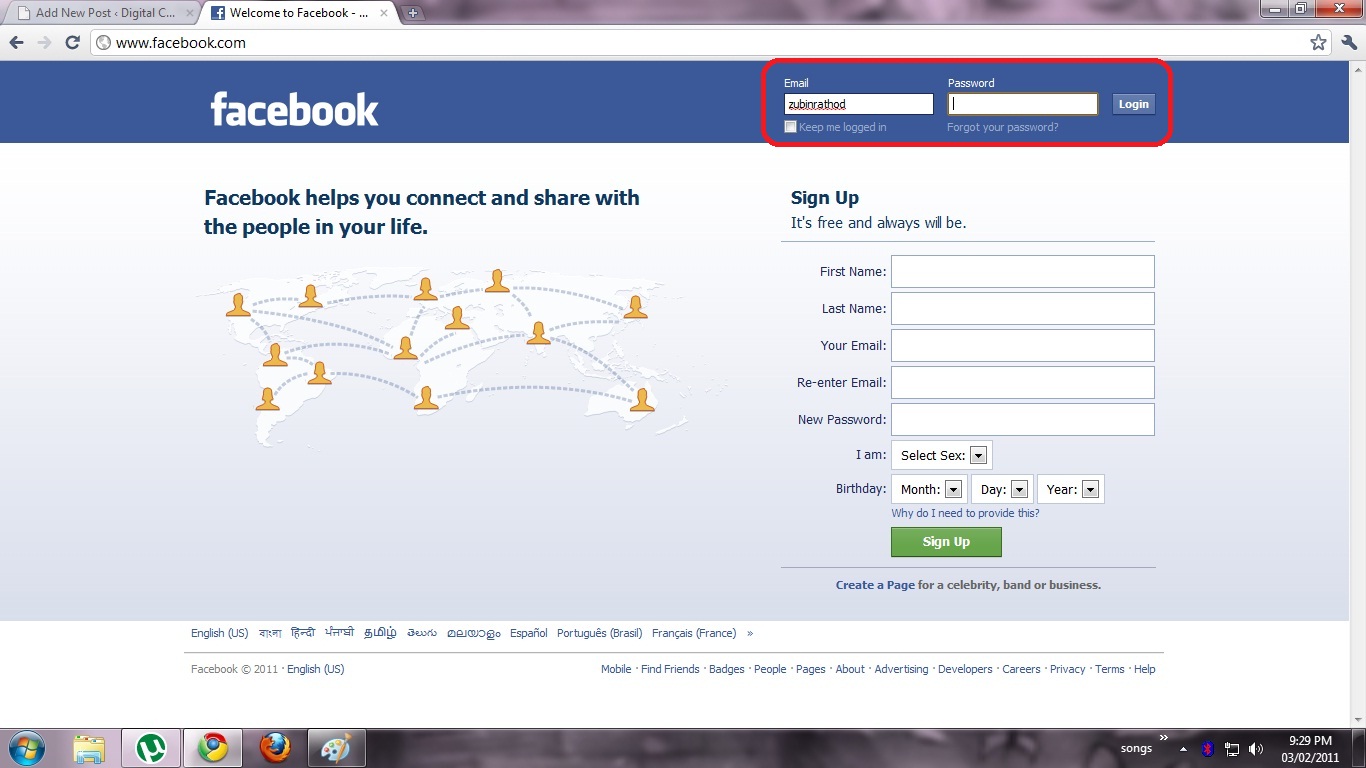Click the Re-enter Email field
Screen dimensions: 1366x768
pos(1023,382)
